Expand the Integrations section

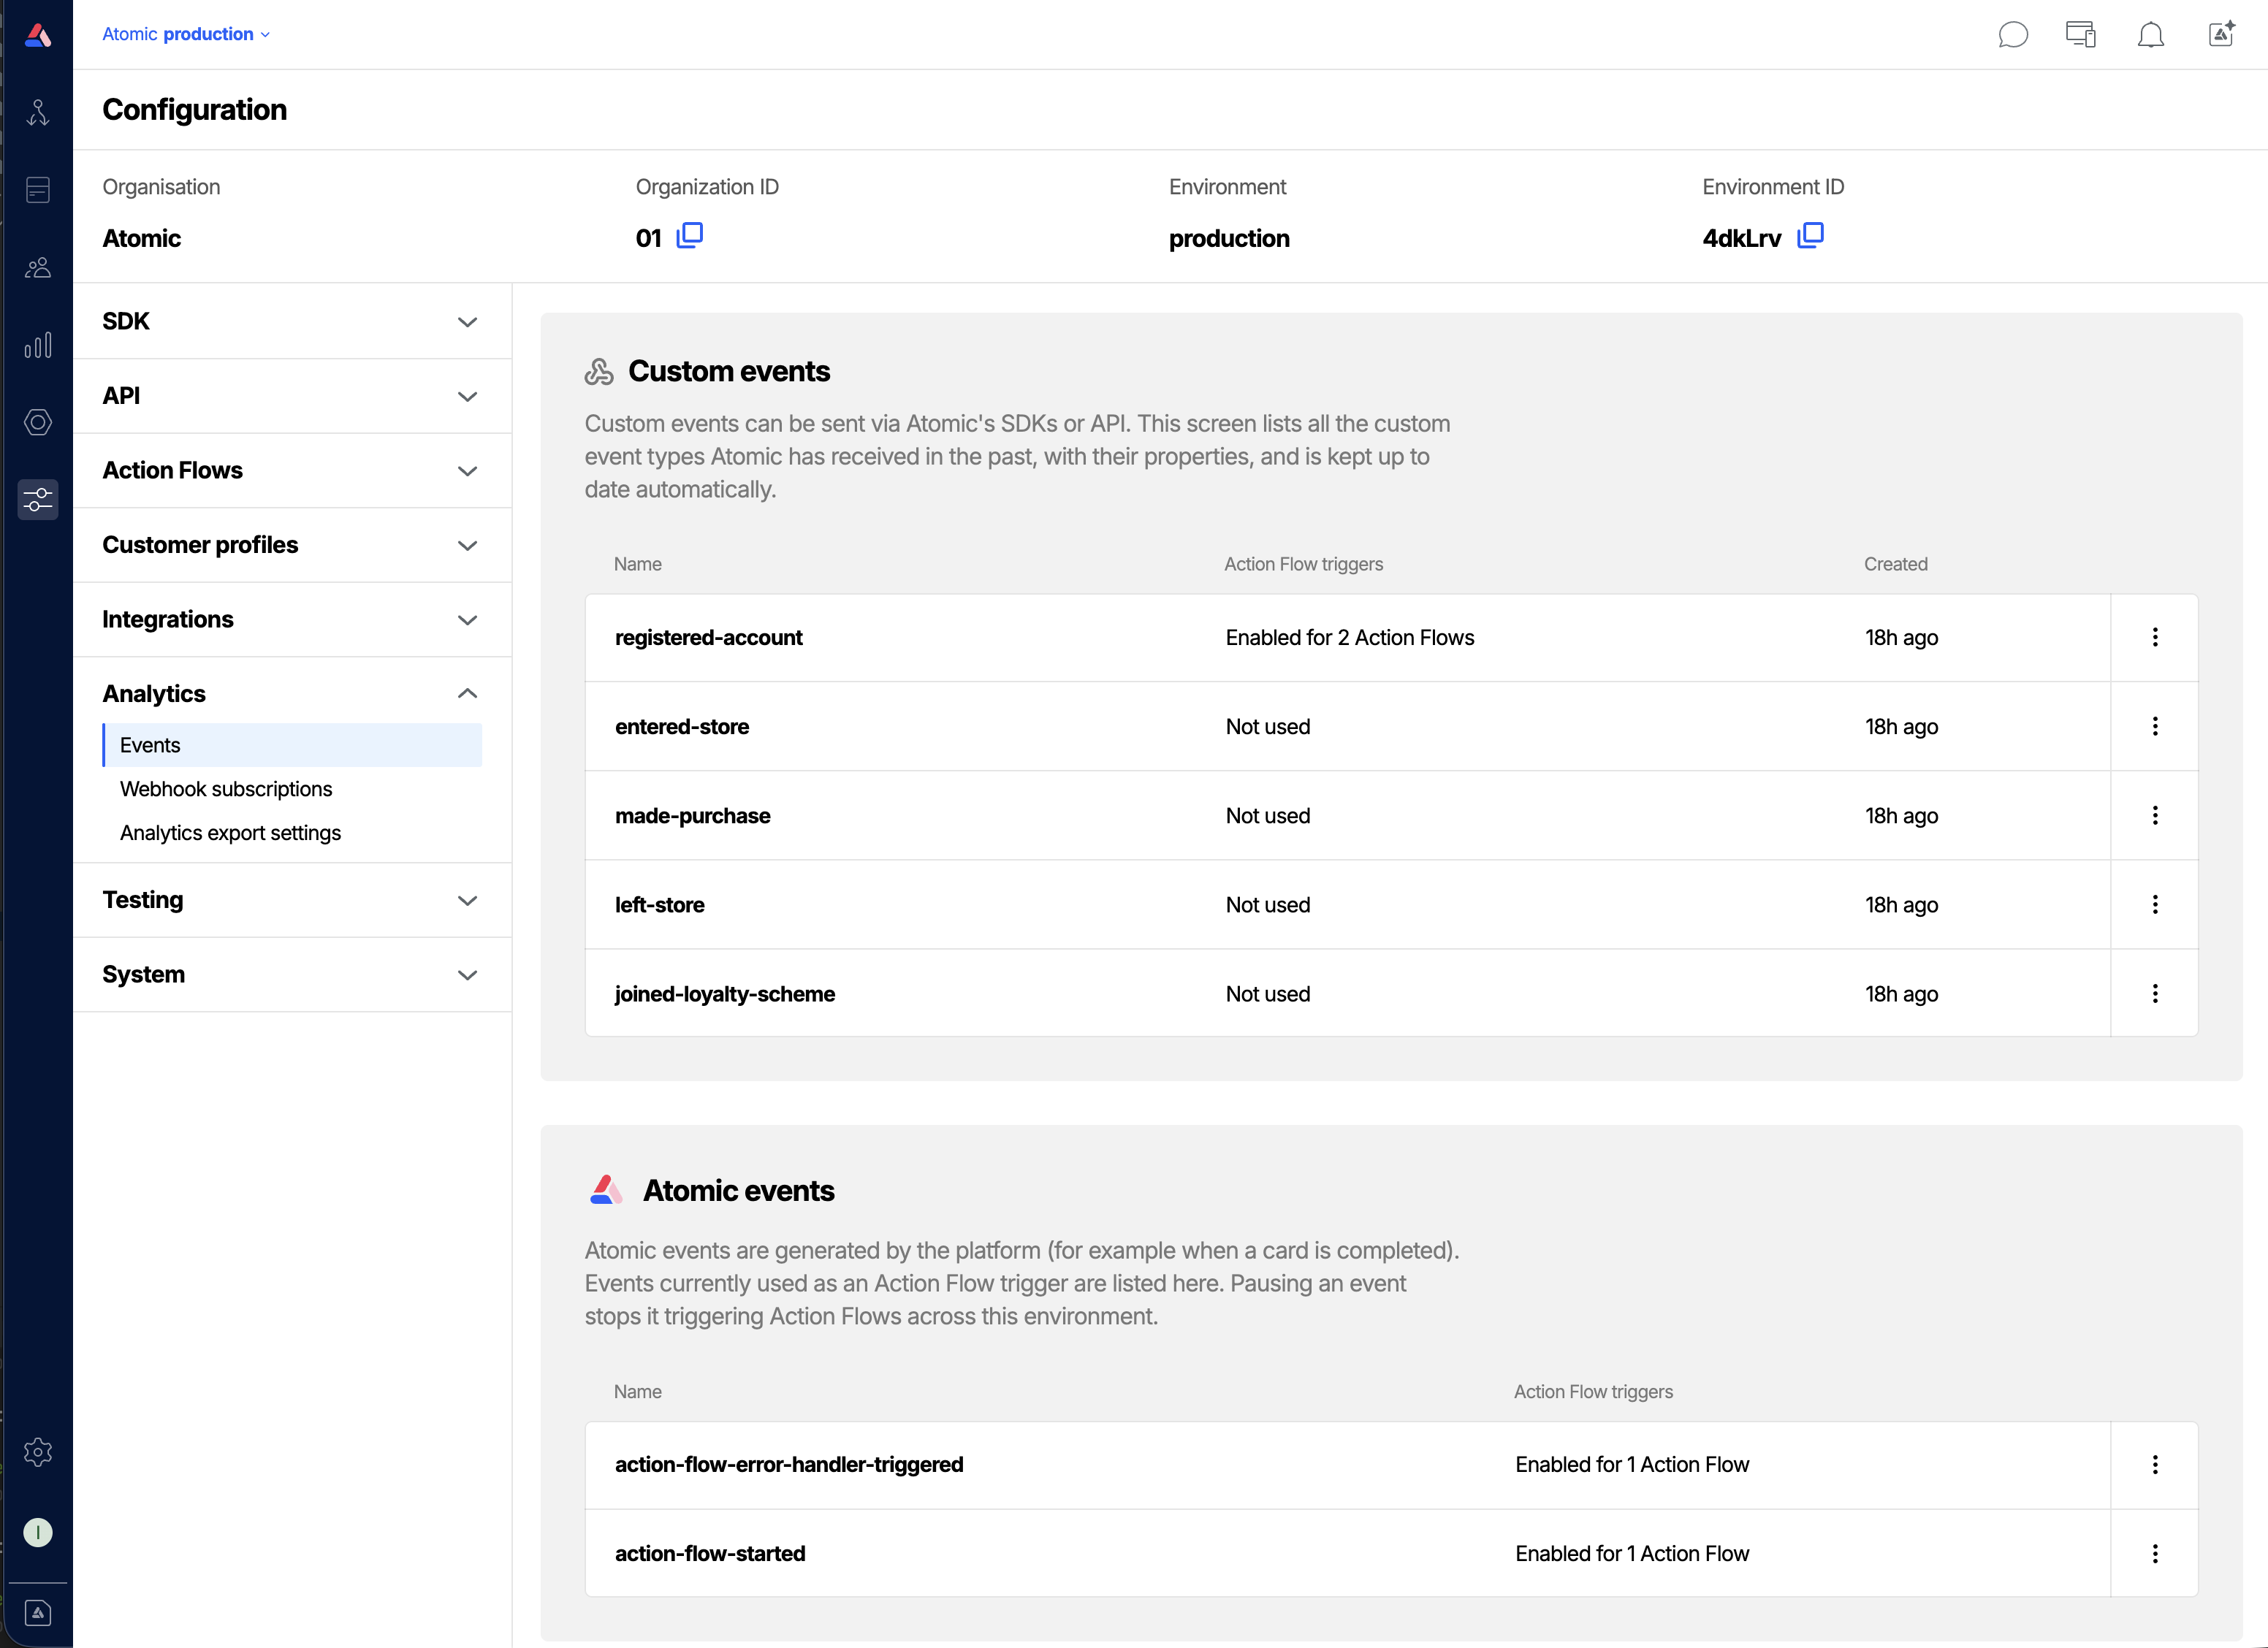(x=292, y=619)
